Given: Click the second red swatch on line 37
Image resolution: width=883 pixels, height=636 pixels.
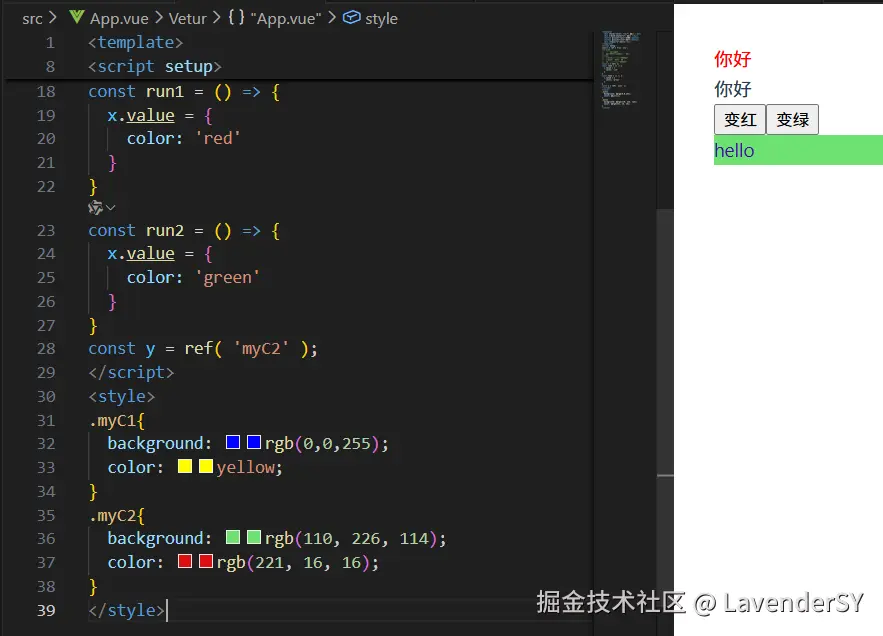Looking at the screenshot, I should 206,561.
